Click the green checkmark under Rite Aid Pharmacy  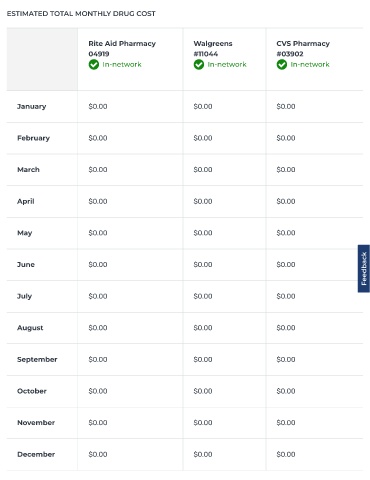click(94, 64)
